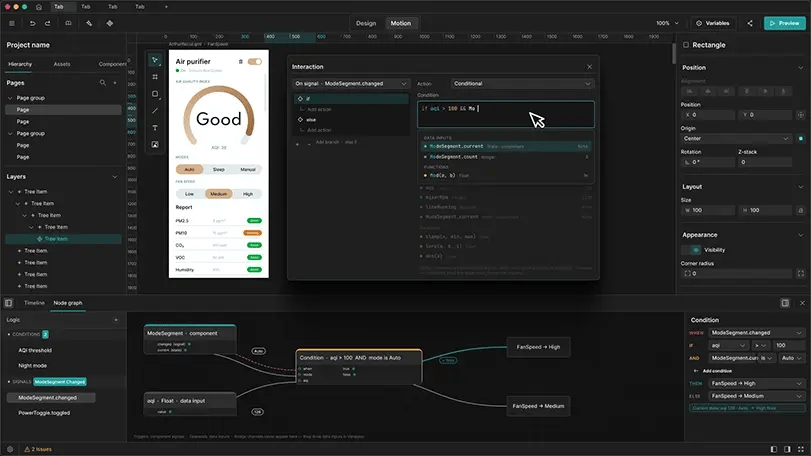Toggle the Air purifier power switch
811x456 pixels.
pos(254,62)
